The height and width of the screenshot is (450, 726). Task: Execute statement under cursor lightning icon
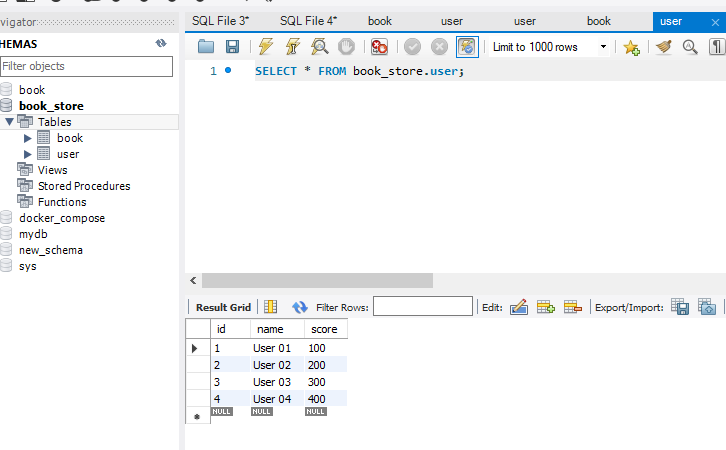293,47
